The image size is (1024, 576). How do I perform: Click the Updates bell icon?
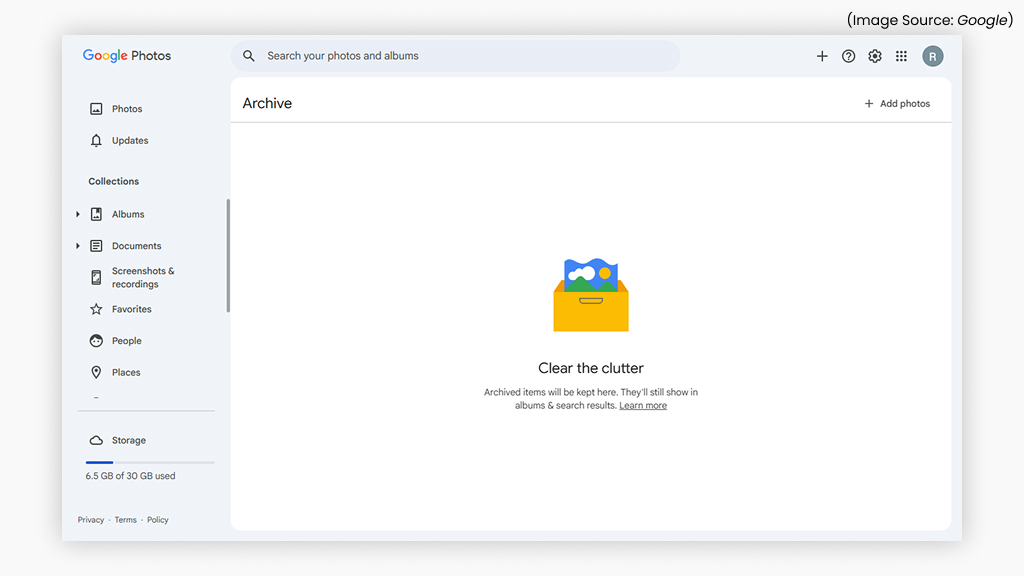96,140
